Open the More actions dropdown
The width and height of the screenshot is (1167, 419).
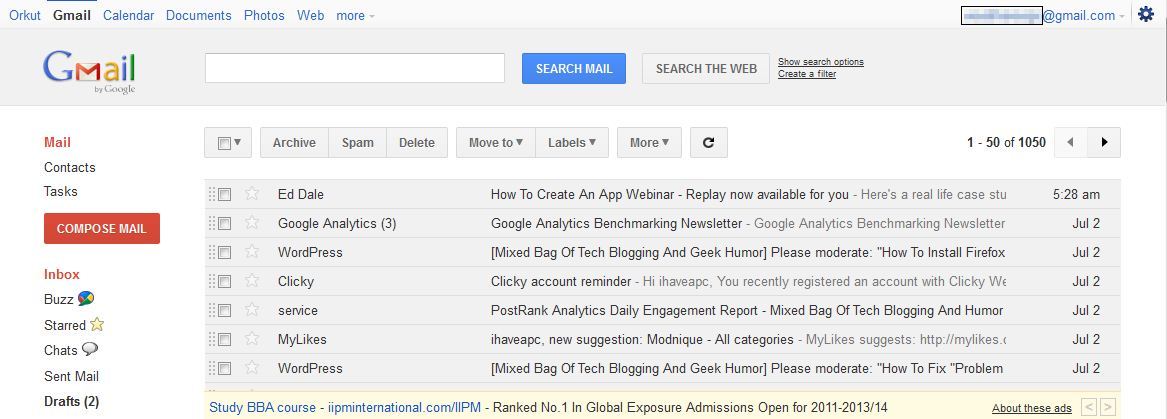pyautogui.click(x=649, y=143)
